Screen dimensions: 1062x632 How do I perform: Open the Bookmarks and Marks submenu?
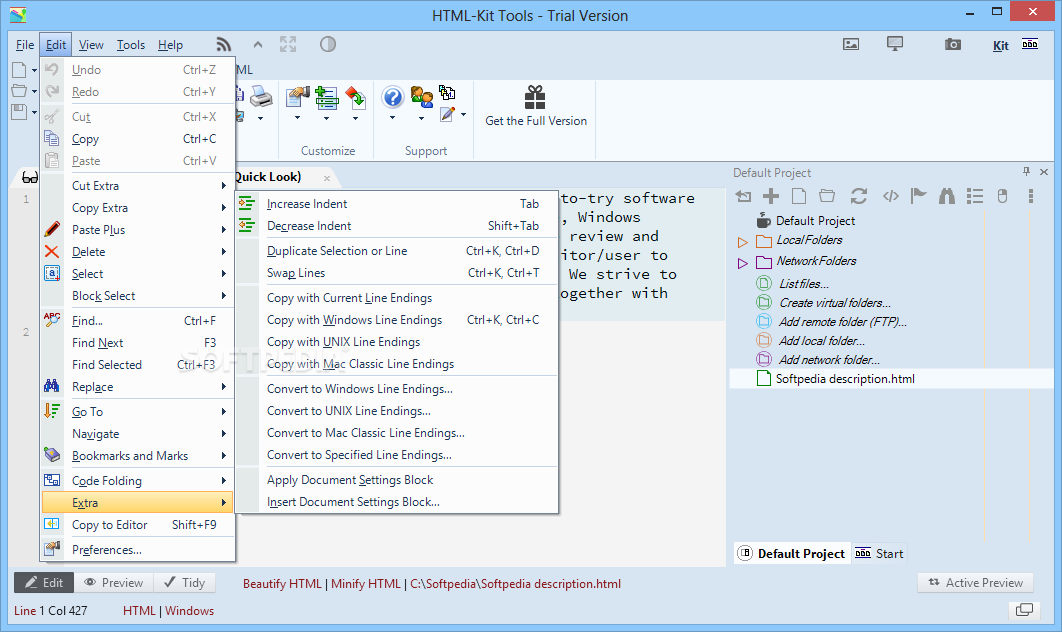tap(137, 456)
